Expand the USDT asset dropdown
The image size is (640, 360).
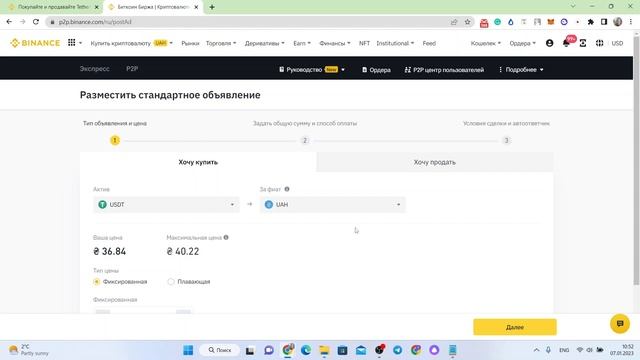coord(166,204)
